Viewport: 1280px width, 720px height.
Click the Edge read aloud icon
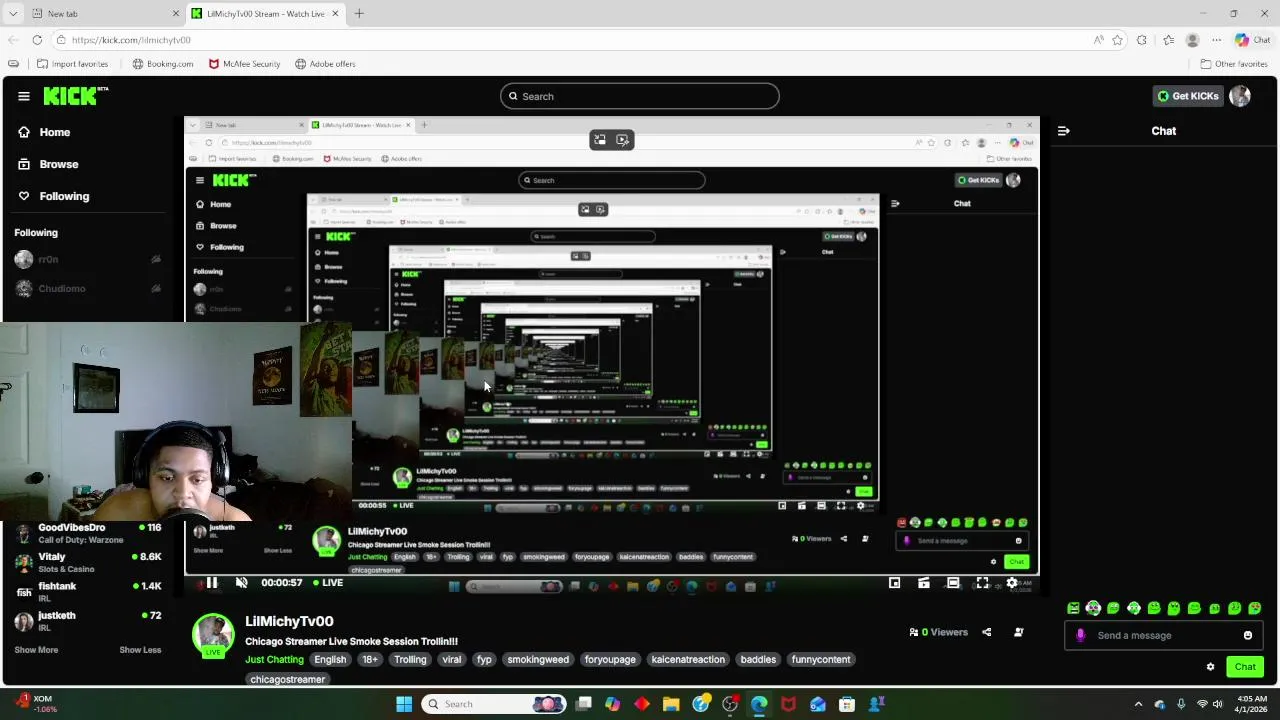pyautogui.click(x=1098, y=40)
